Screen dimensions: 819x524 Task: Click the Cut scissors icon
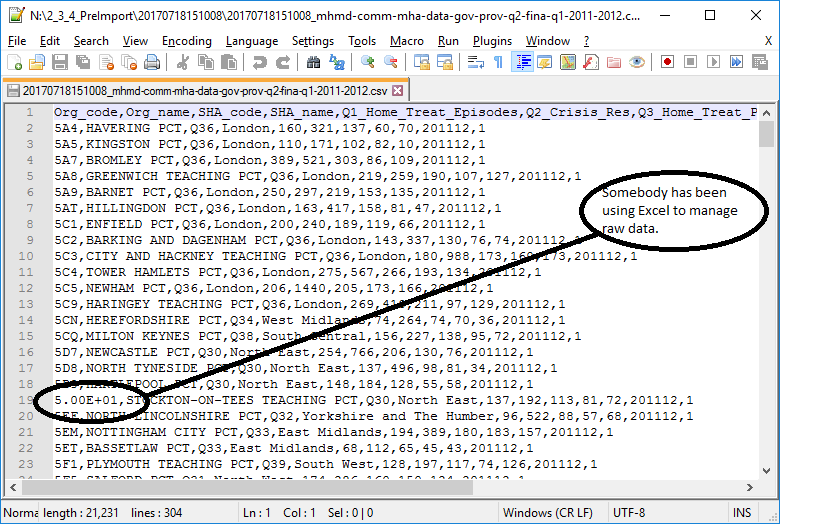[182, 63]
